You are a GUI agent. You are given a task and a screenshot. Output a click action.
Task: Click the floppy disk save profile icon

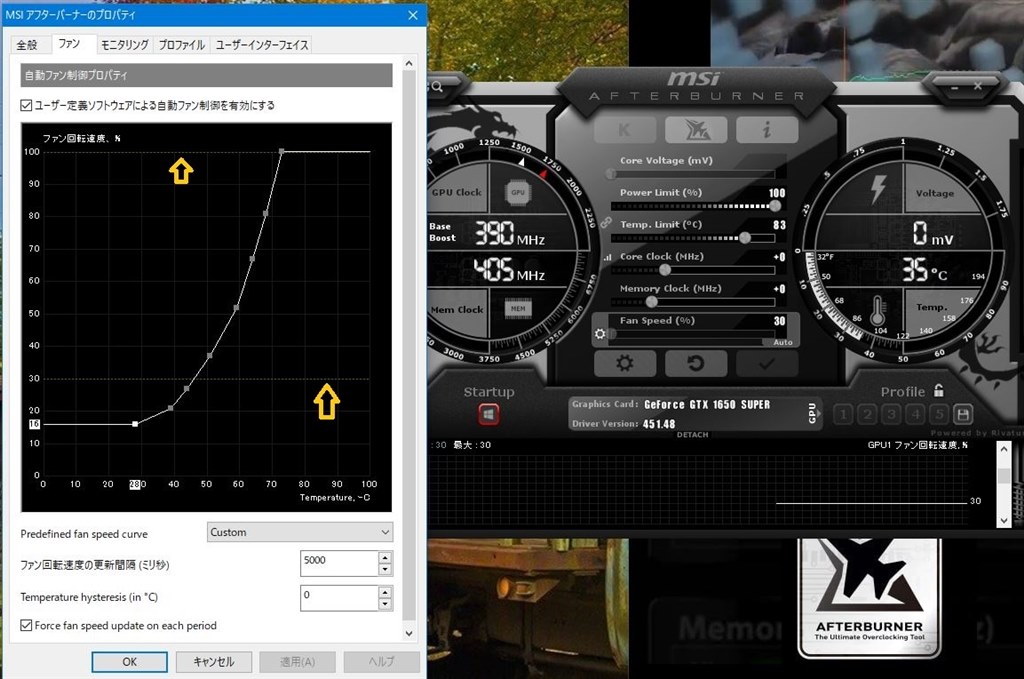[963, 414]
